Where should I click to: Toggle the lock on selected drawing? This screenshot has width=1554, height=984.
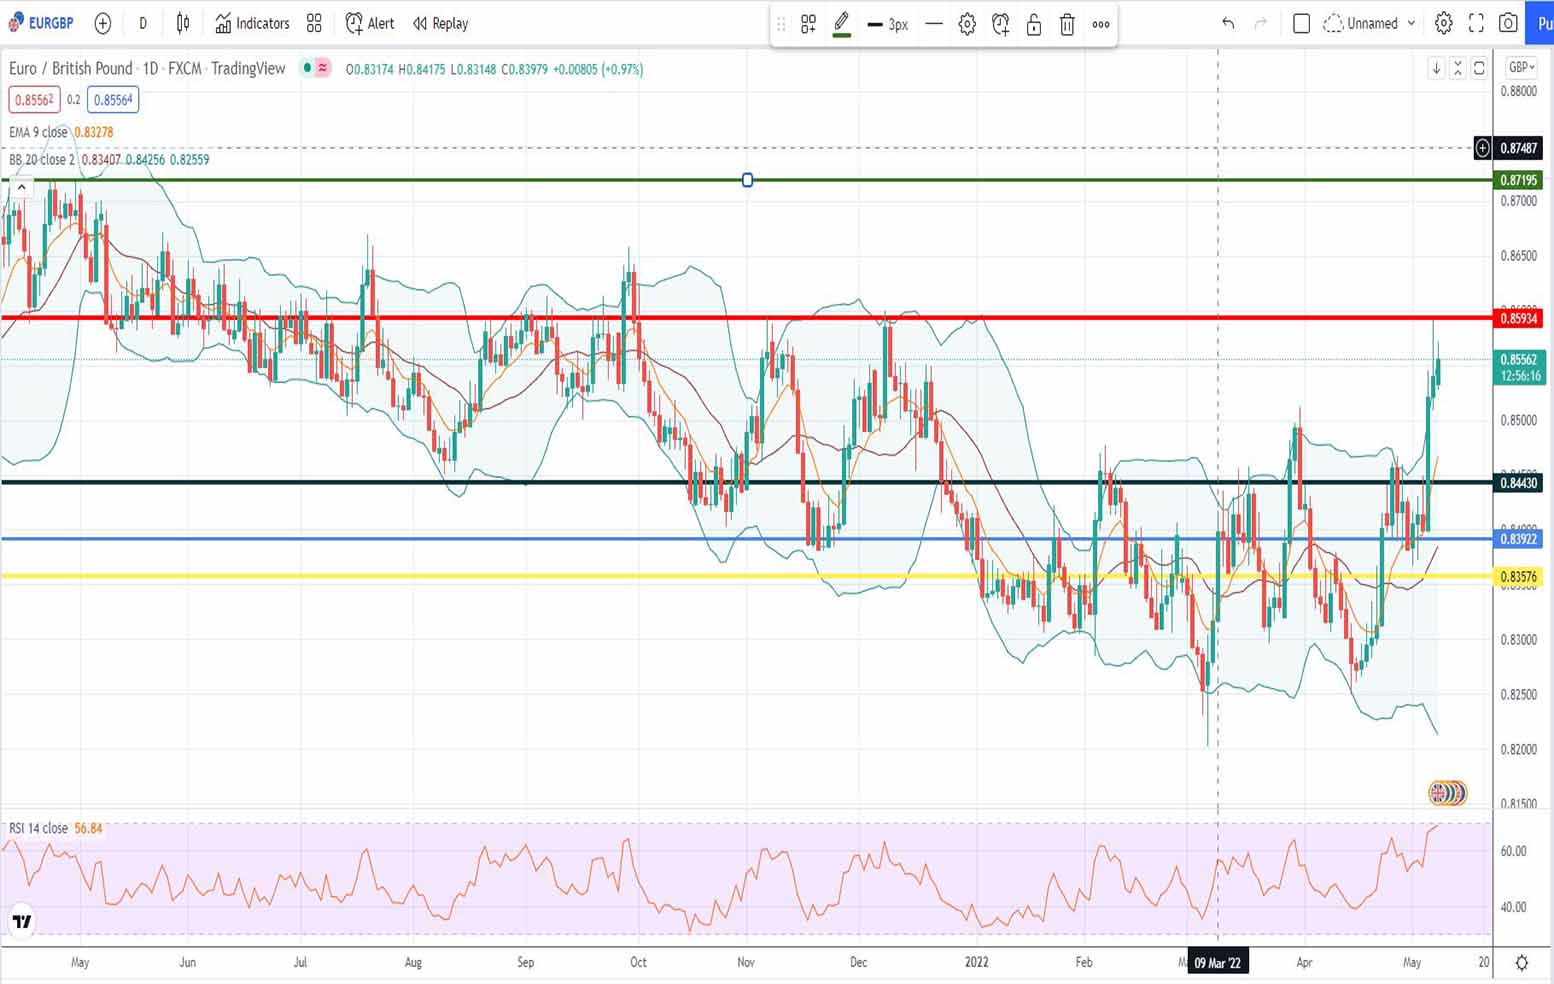(x=1034, y=24)
